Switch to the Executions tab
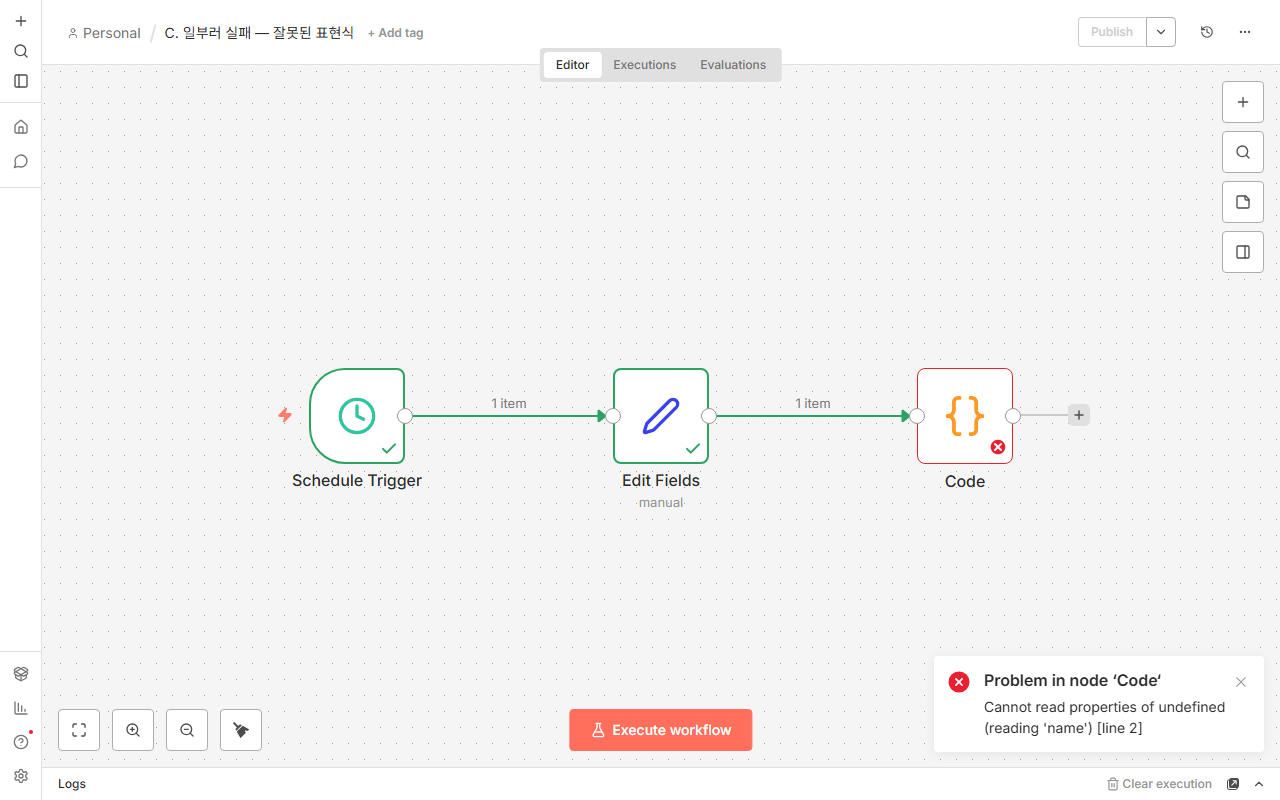This screenshot has width=1280, height=800. [645, 65]
